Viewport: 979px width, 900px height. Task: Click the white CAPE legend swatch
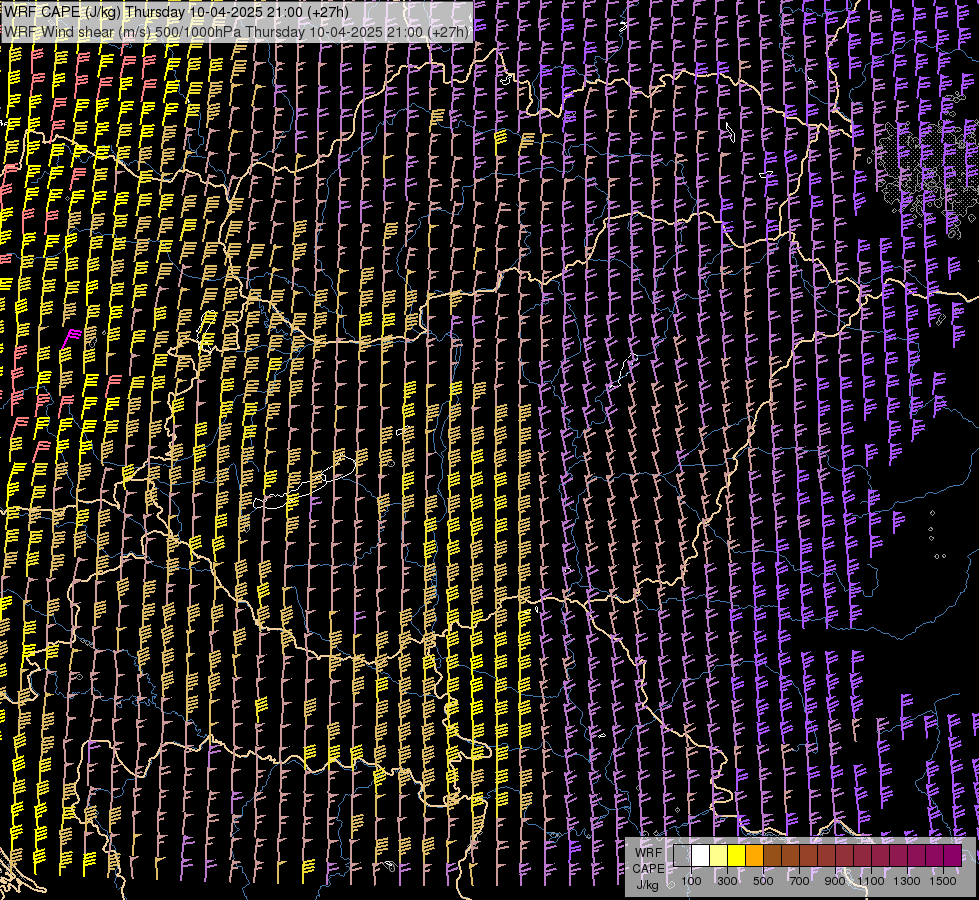[701, 855]
